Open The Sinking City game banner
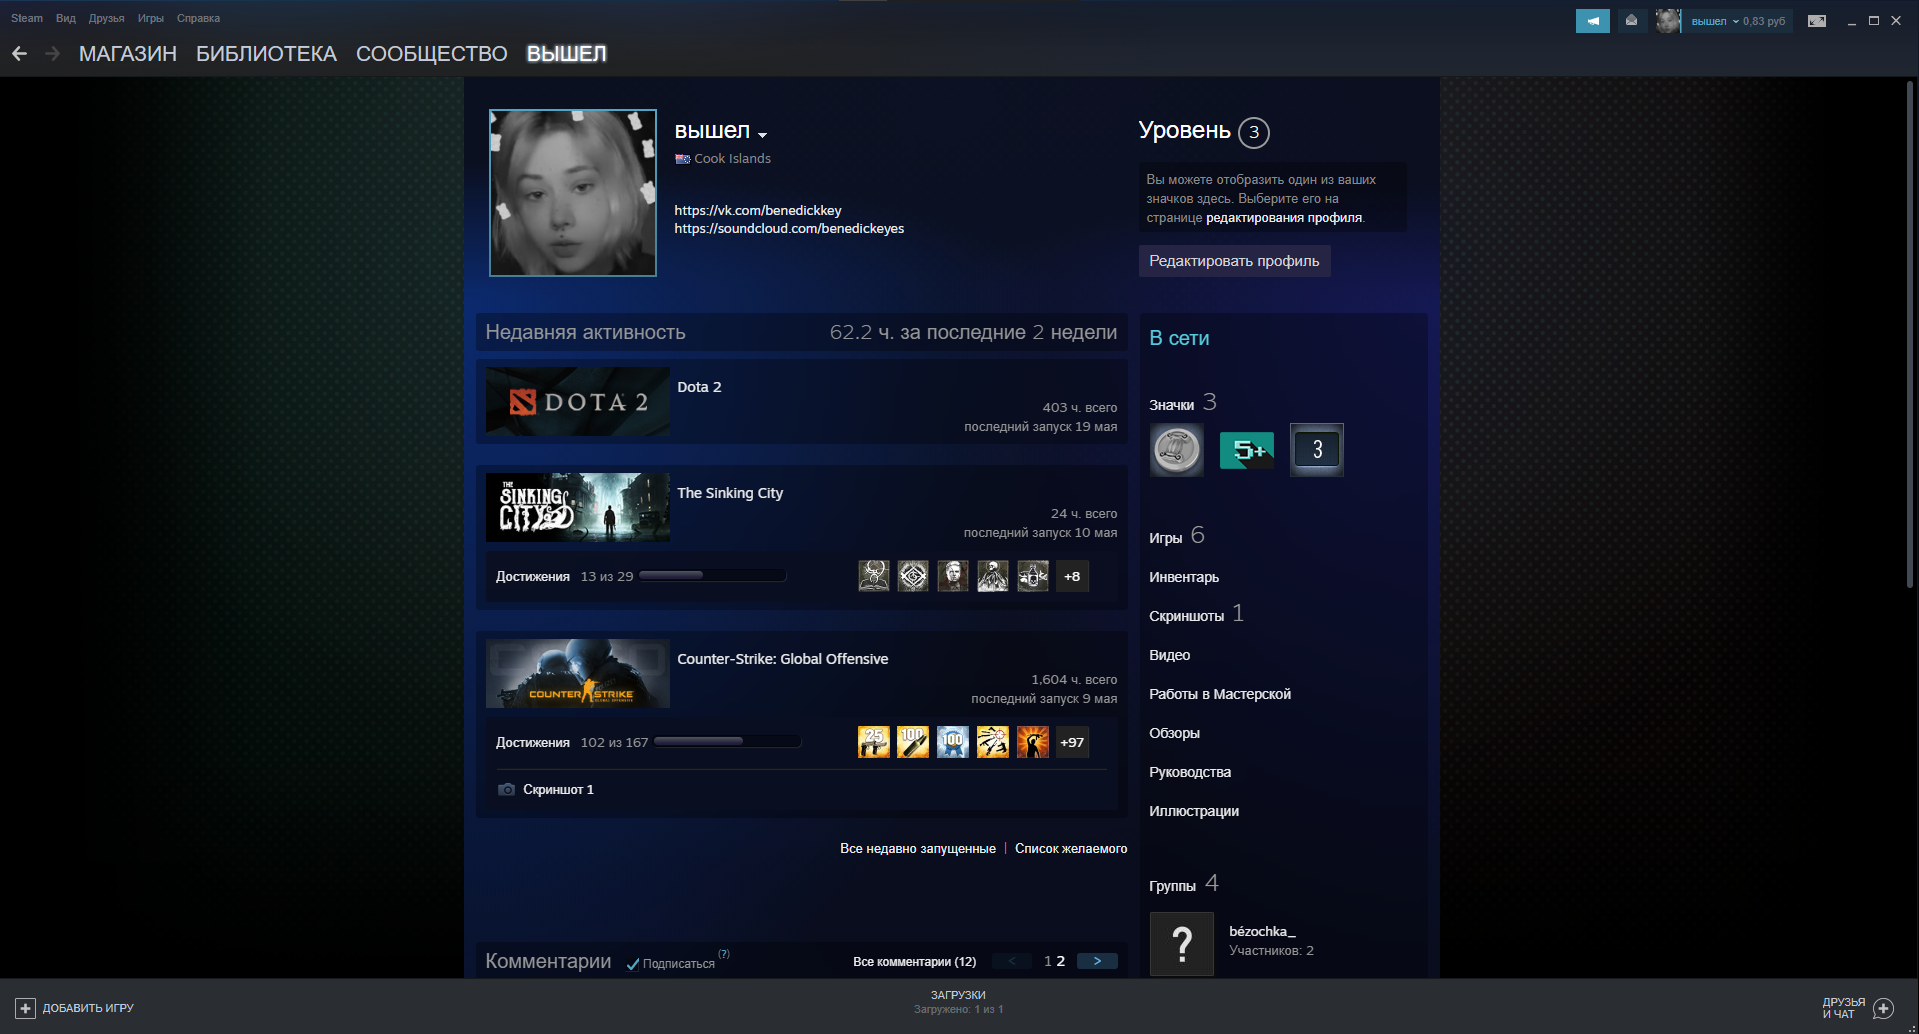Image resolution: width=1919 pixels, height=1034 pixels. point(578,508)
